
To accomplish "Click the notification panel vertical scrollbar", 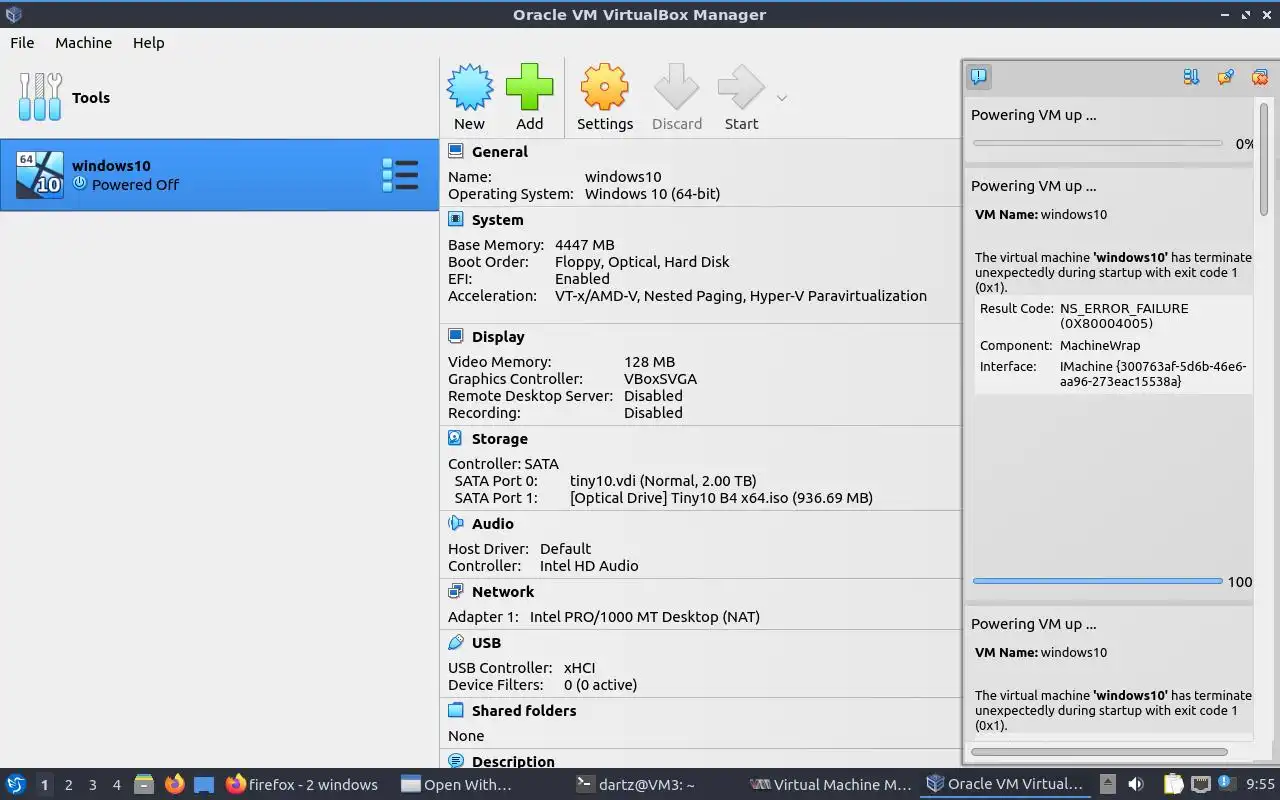I will [x=1263, y=157].
